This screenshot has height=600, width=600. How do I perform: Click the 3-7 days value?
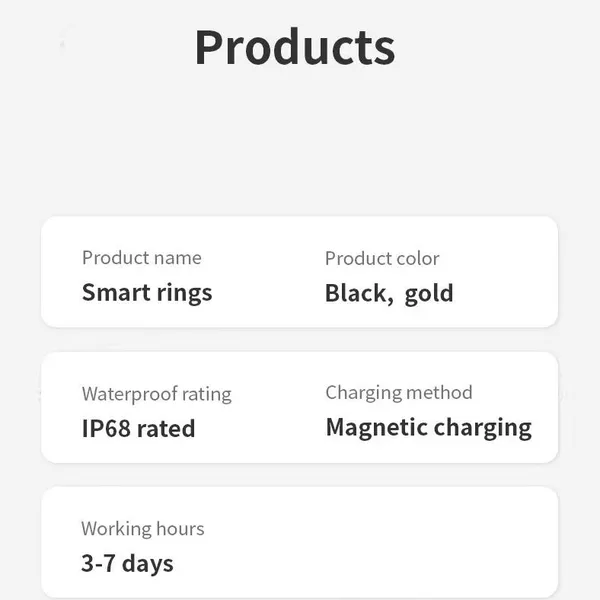click(x=127, y=564)
